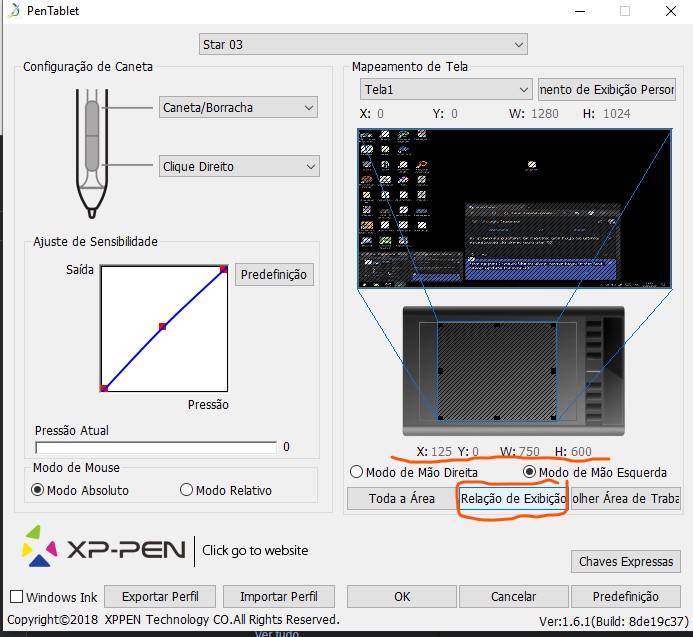Enable the Windows Ink checkbox
This screenshot has height=637, width=693.
(x=17, y=597)
